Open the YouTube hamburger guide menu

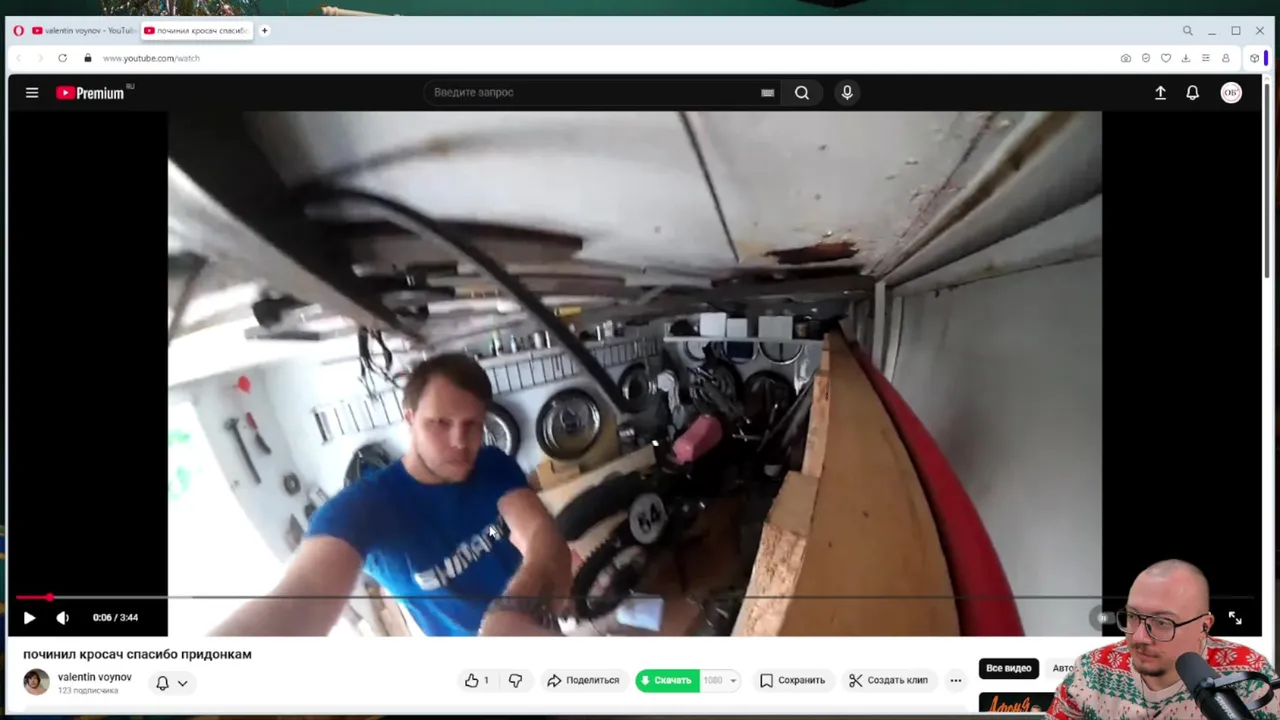(x=32, y=93)
